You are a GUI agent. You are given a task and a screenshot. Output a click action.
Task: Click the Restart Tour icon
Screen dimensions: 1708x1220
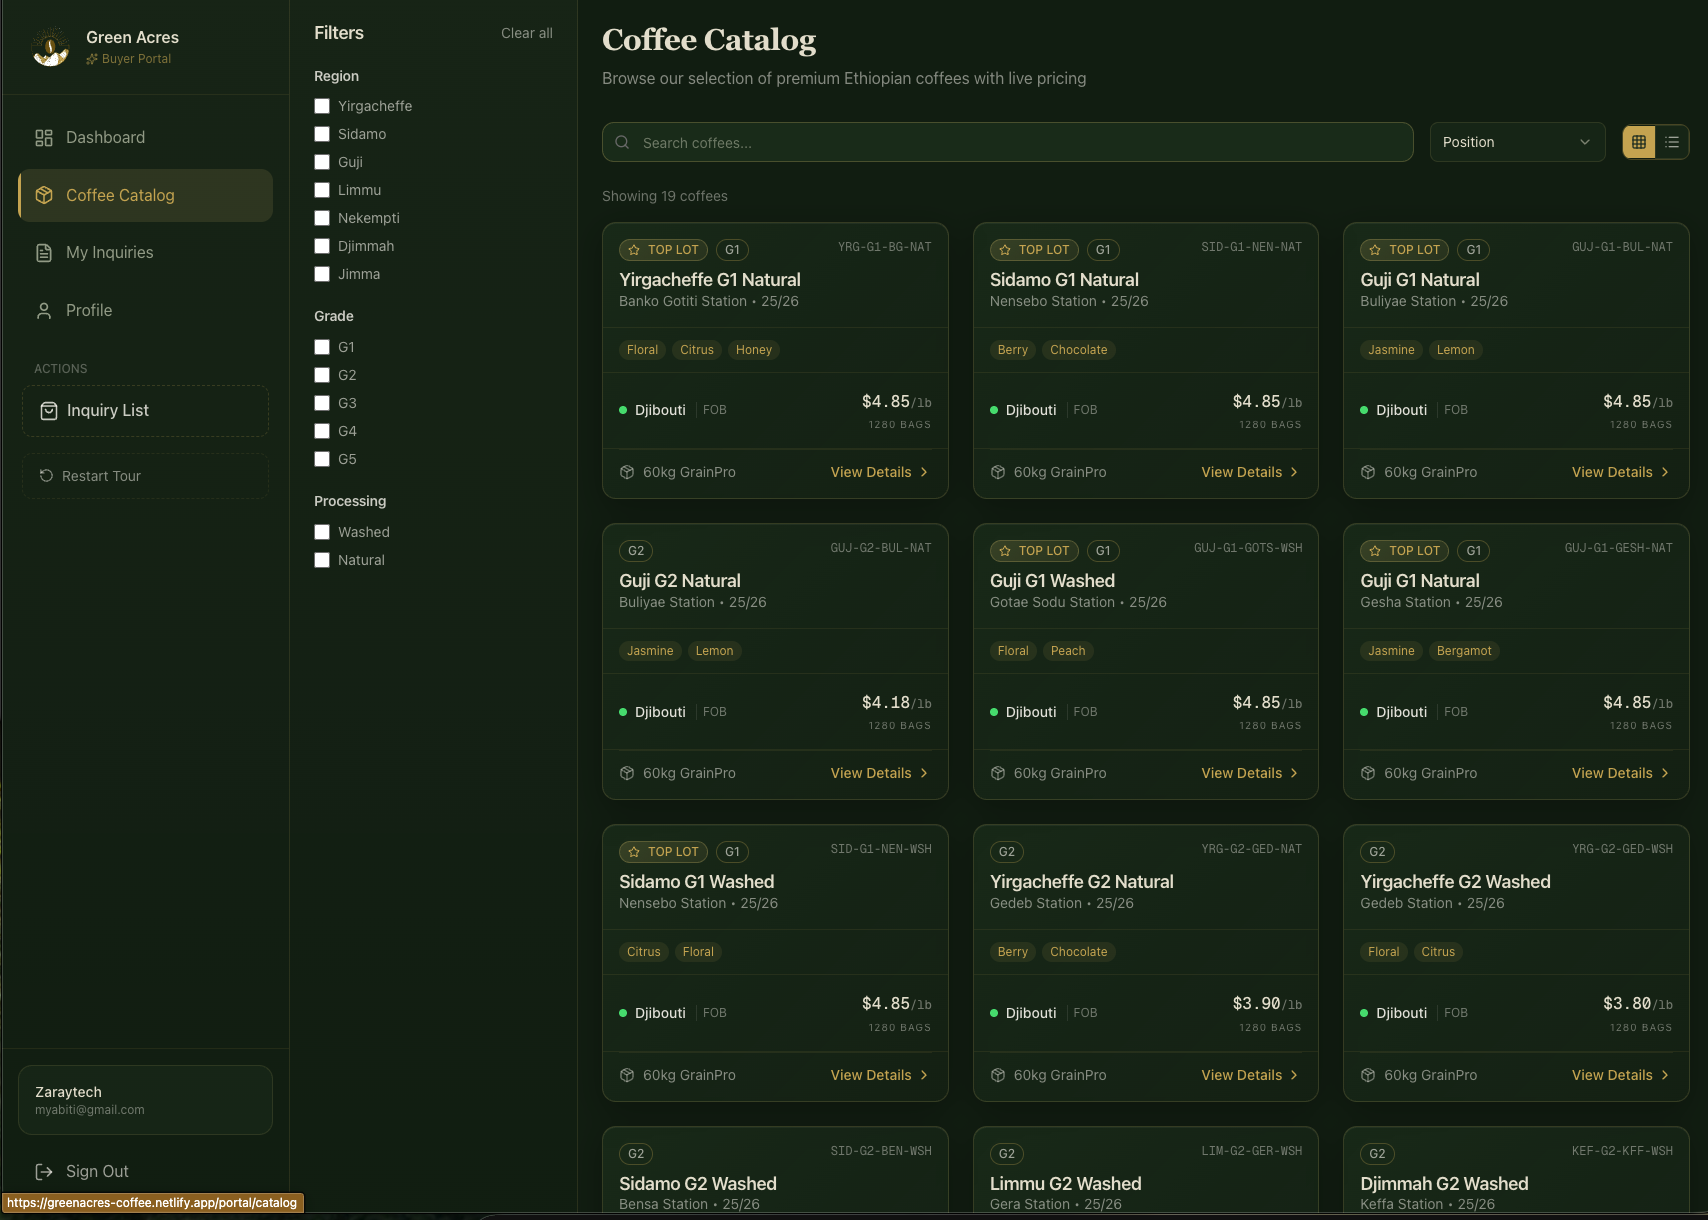(46, 476)
